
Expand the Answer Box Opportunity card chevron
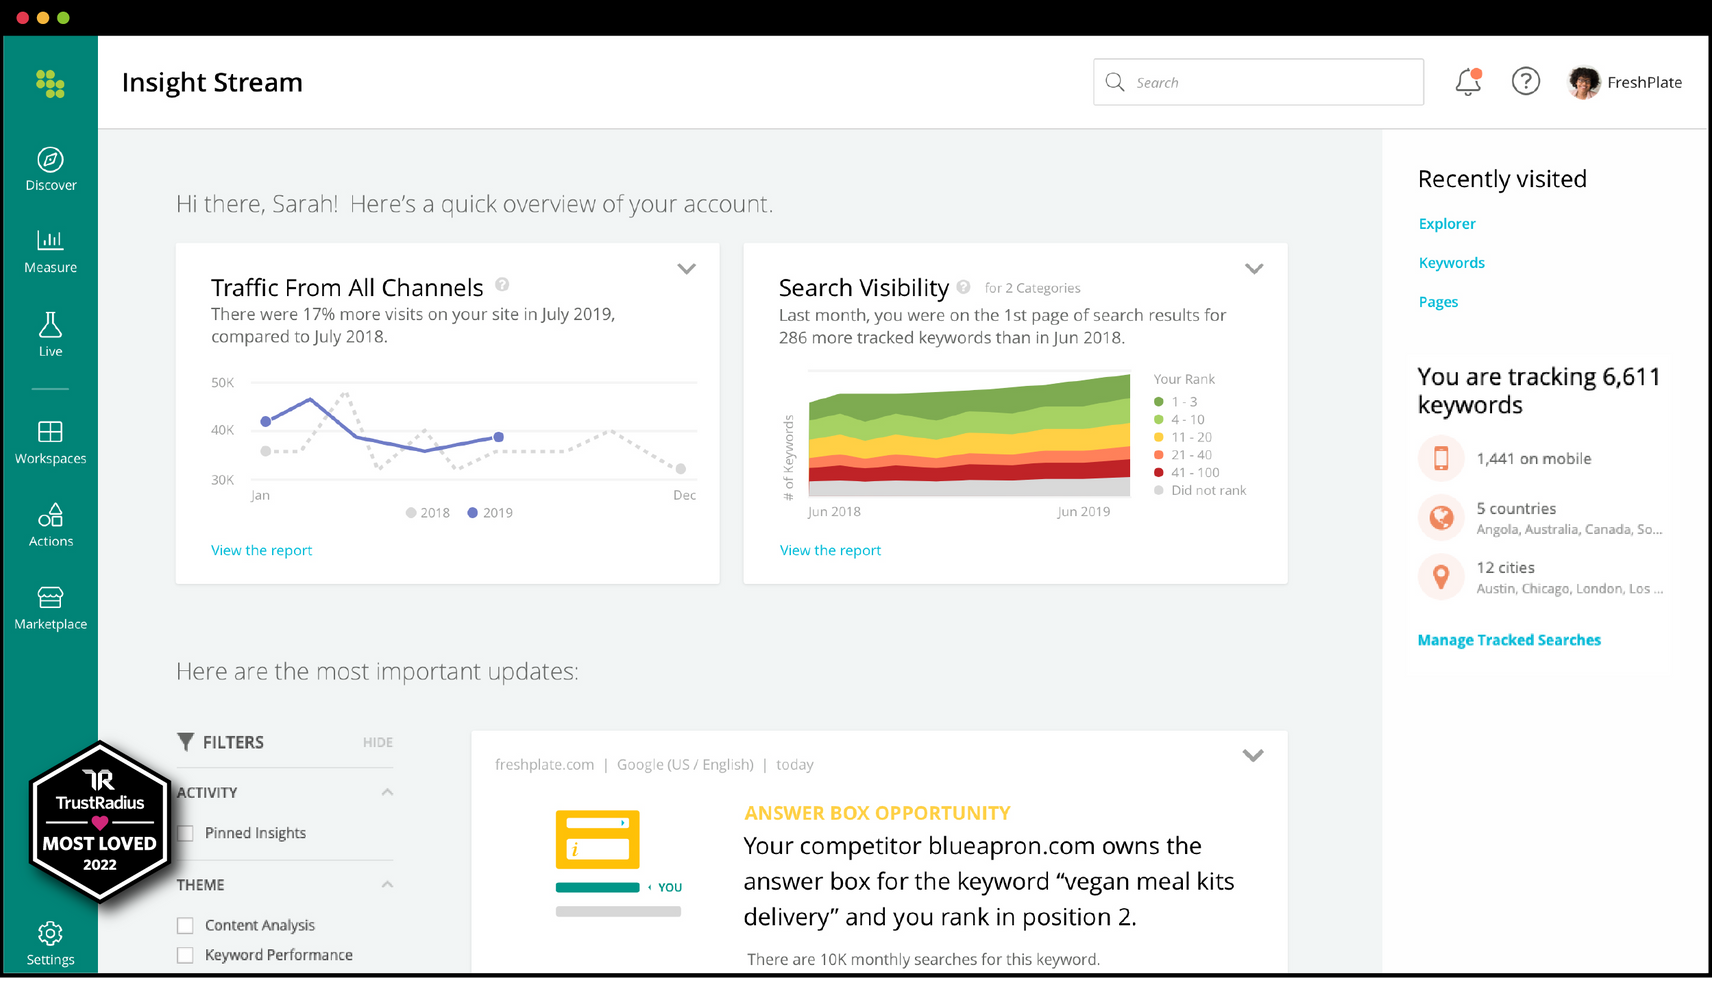pos(1253,755)
